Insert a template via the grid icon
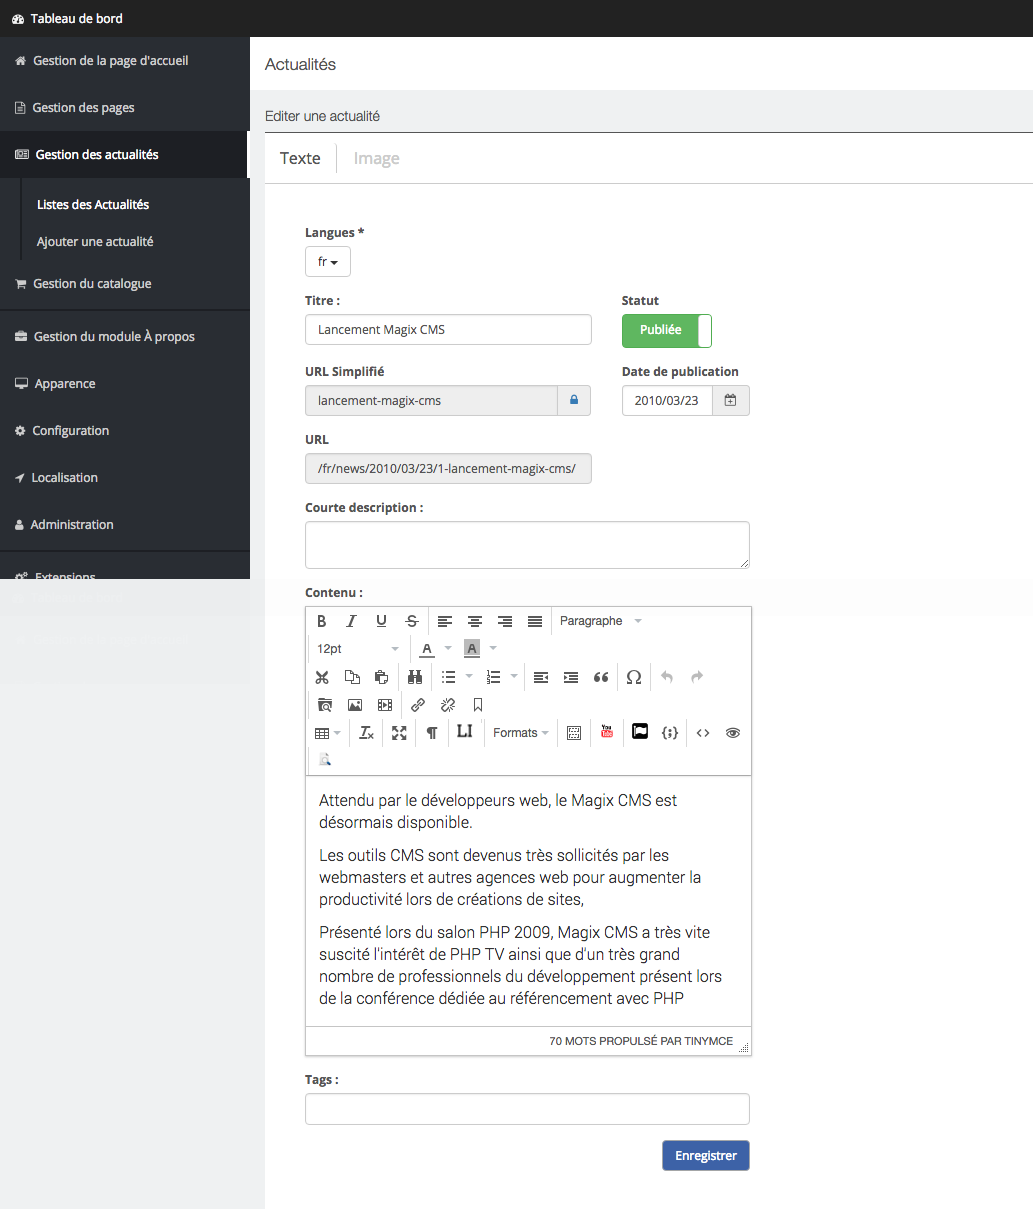 pos(574,733)
